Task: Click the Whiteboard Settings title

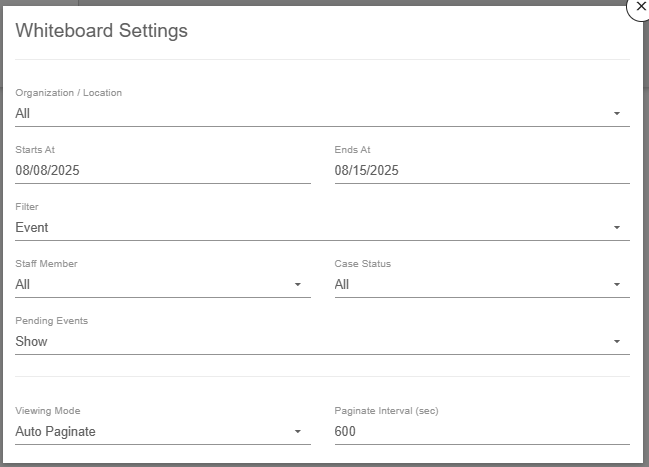Action: [101, 31]
